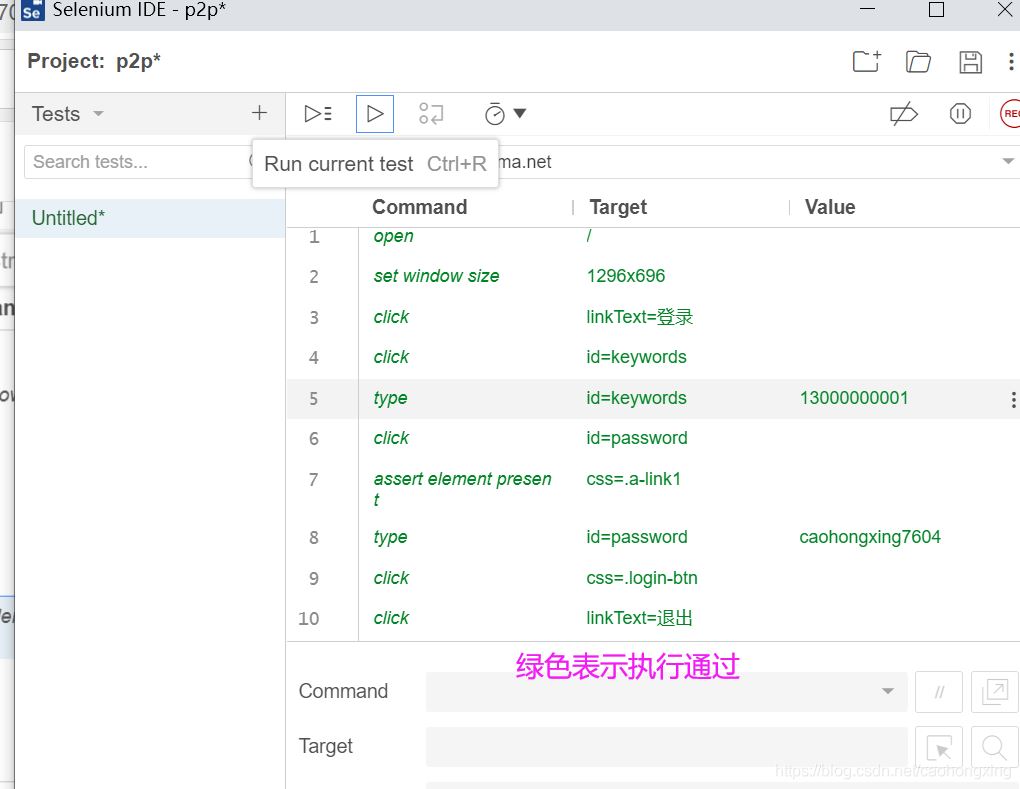Click Run all tests icon

318,114
